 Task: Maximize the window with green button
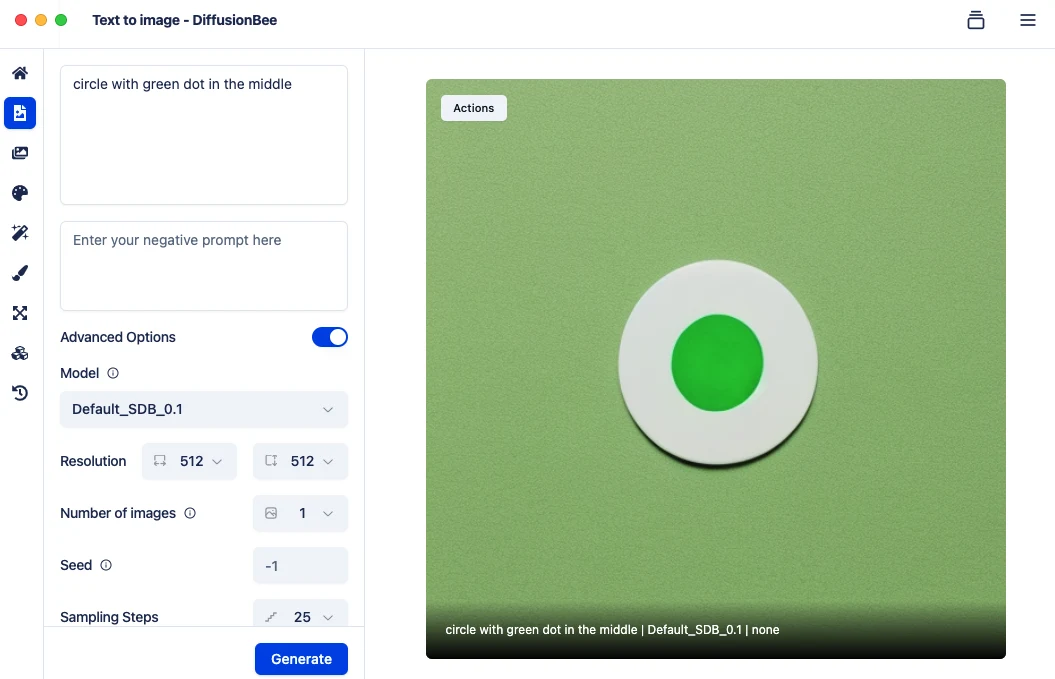point(61,20)
